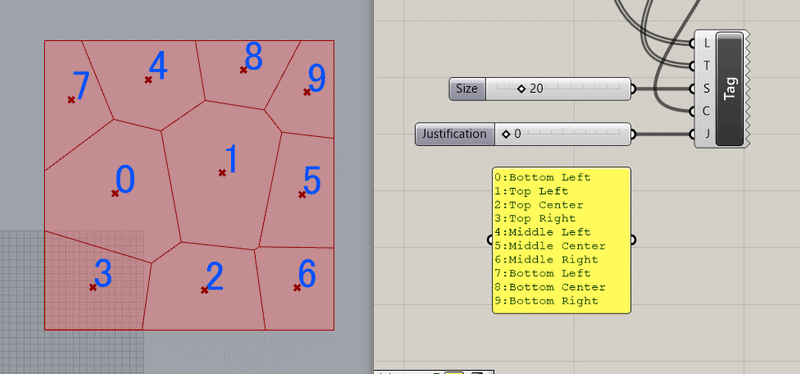The width and height of the screenshot is (800, 374).
Task: Click blue tag number 5 in viewport
Action: point(312,180)
